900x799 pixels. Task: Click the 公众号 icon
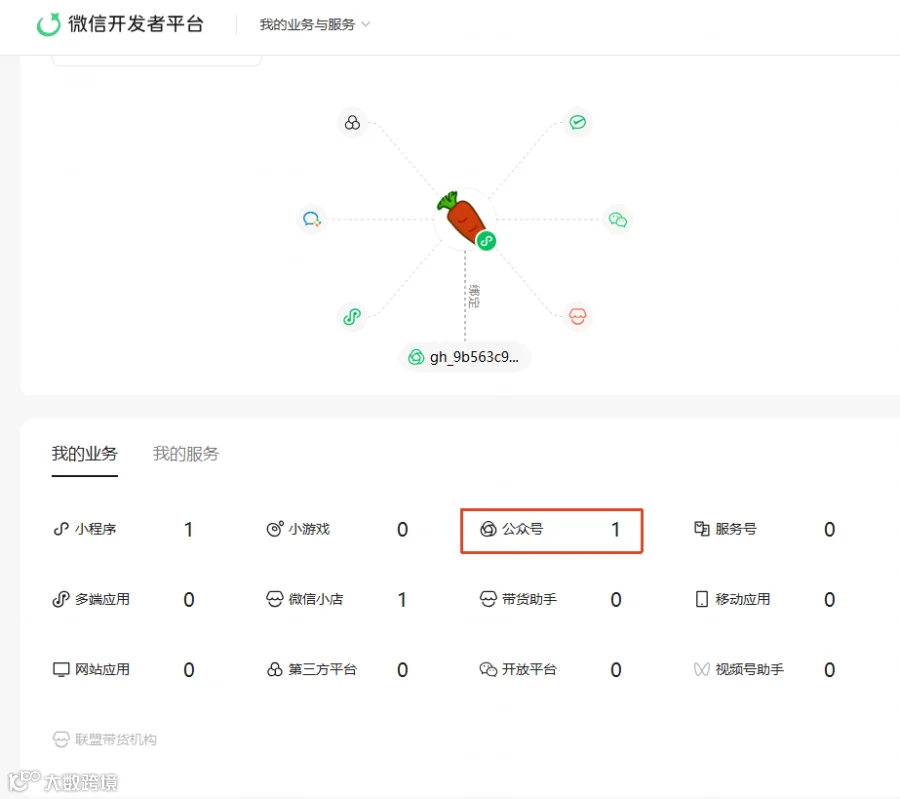(488, 529)
